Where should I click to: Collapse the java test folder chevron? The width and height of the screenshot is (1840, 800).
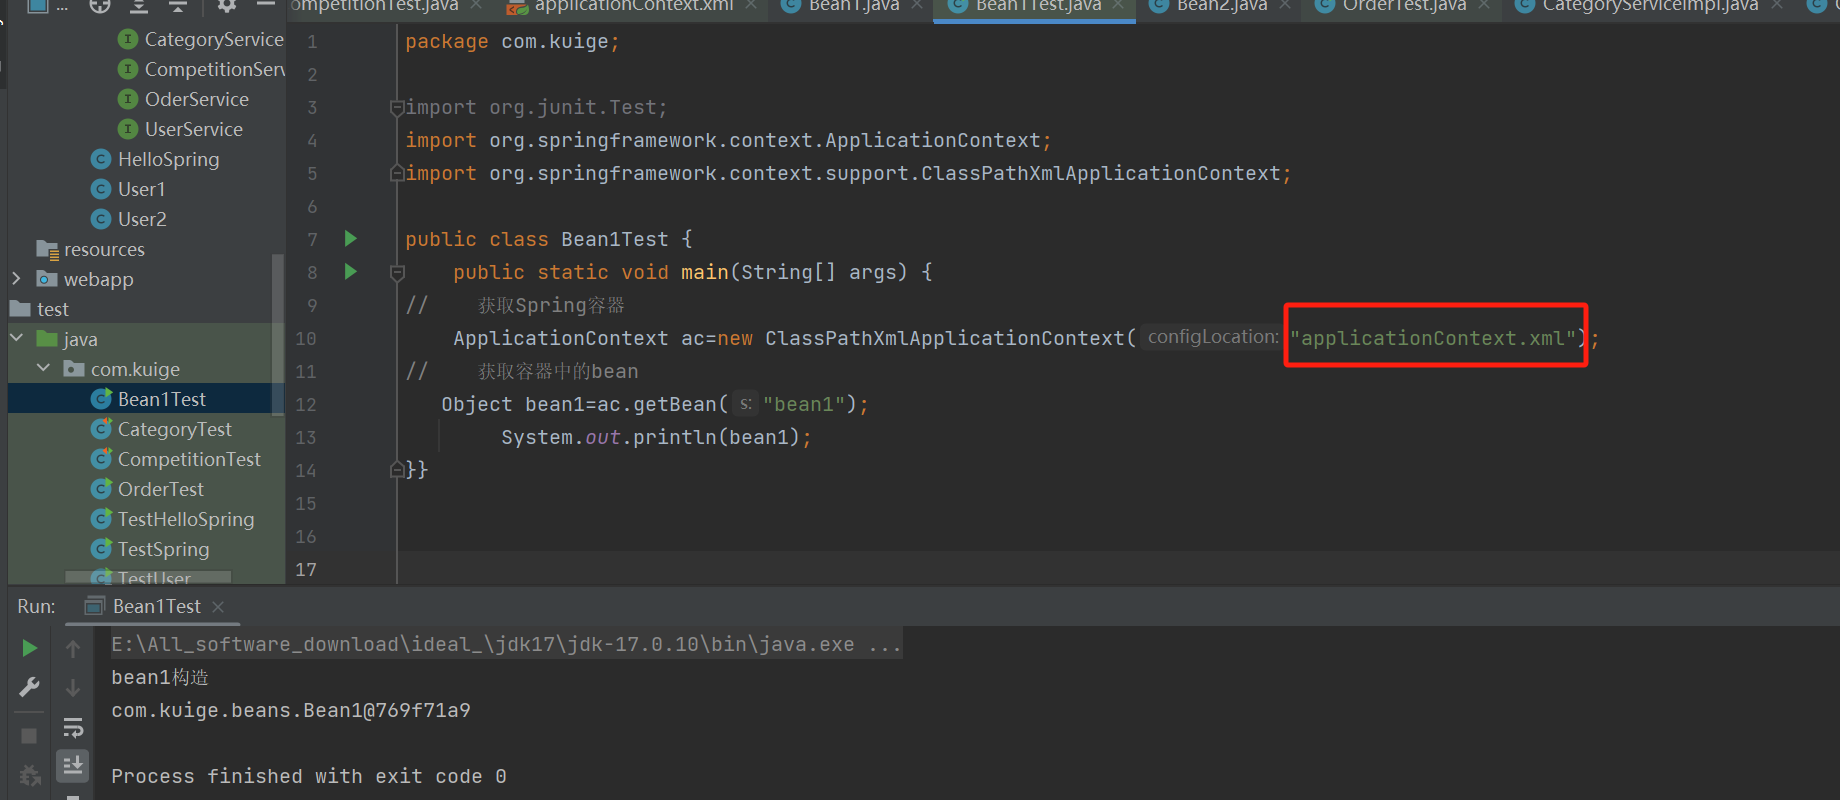(16, 339)
